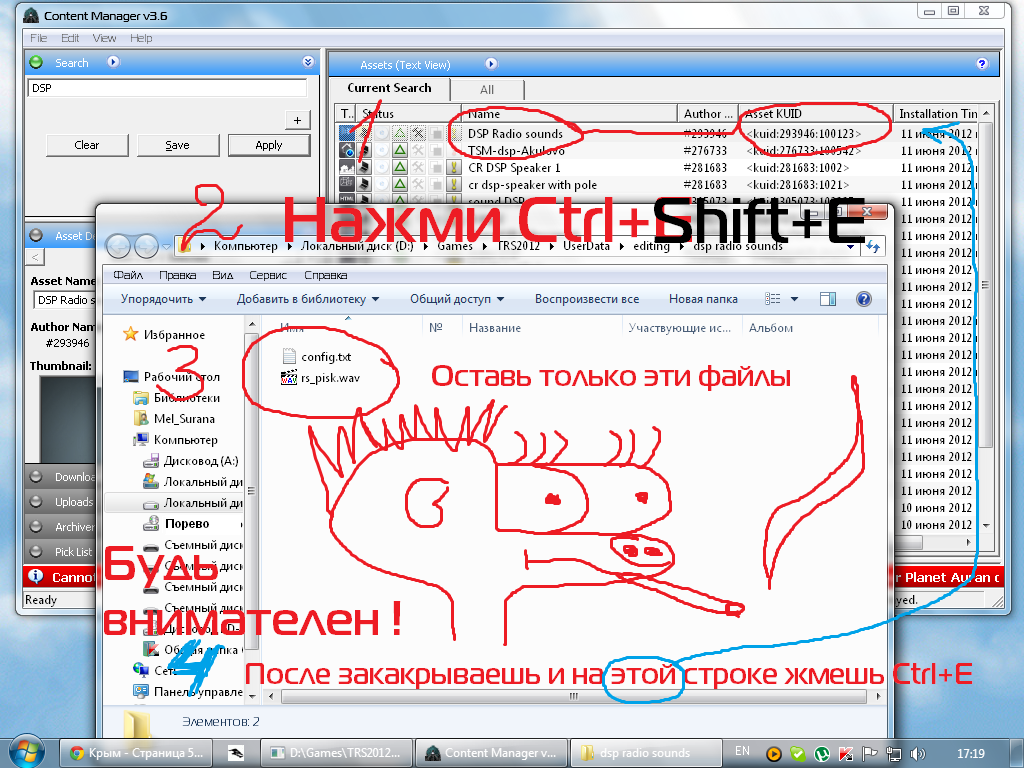Open Сервис menu in Explorer
This screenshot has height=768, width=1024.
pos(268,275)
